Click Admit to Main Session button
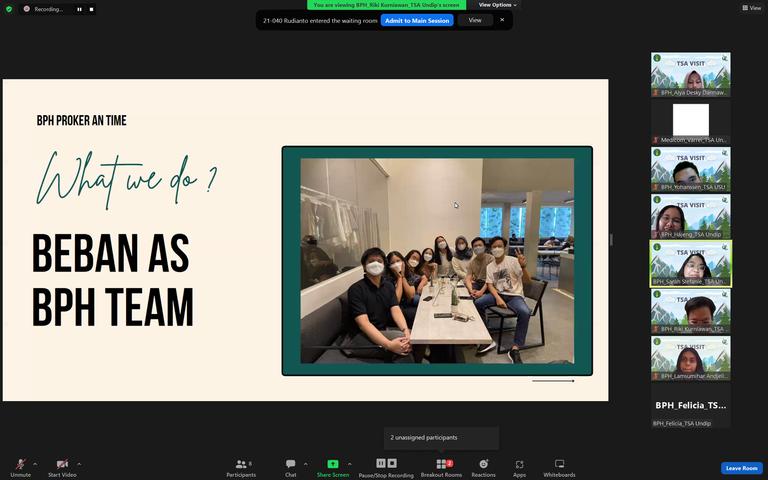Viewport: 768px width, 480px height. coord(417,21)
